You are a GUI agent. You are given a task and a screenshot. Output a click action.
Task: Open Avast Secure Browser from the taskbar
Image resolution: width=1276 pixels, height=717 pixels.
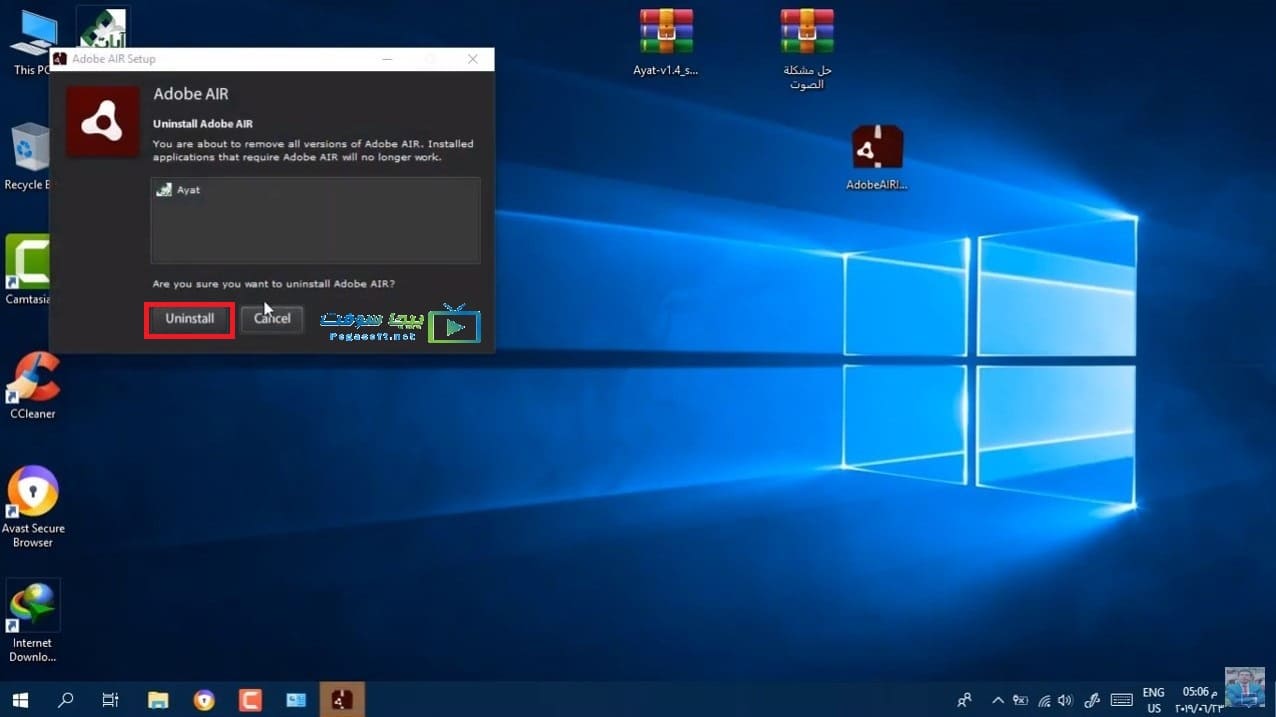[204, 700]
